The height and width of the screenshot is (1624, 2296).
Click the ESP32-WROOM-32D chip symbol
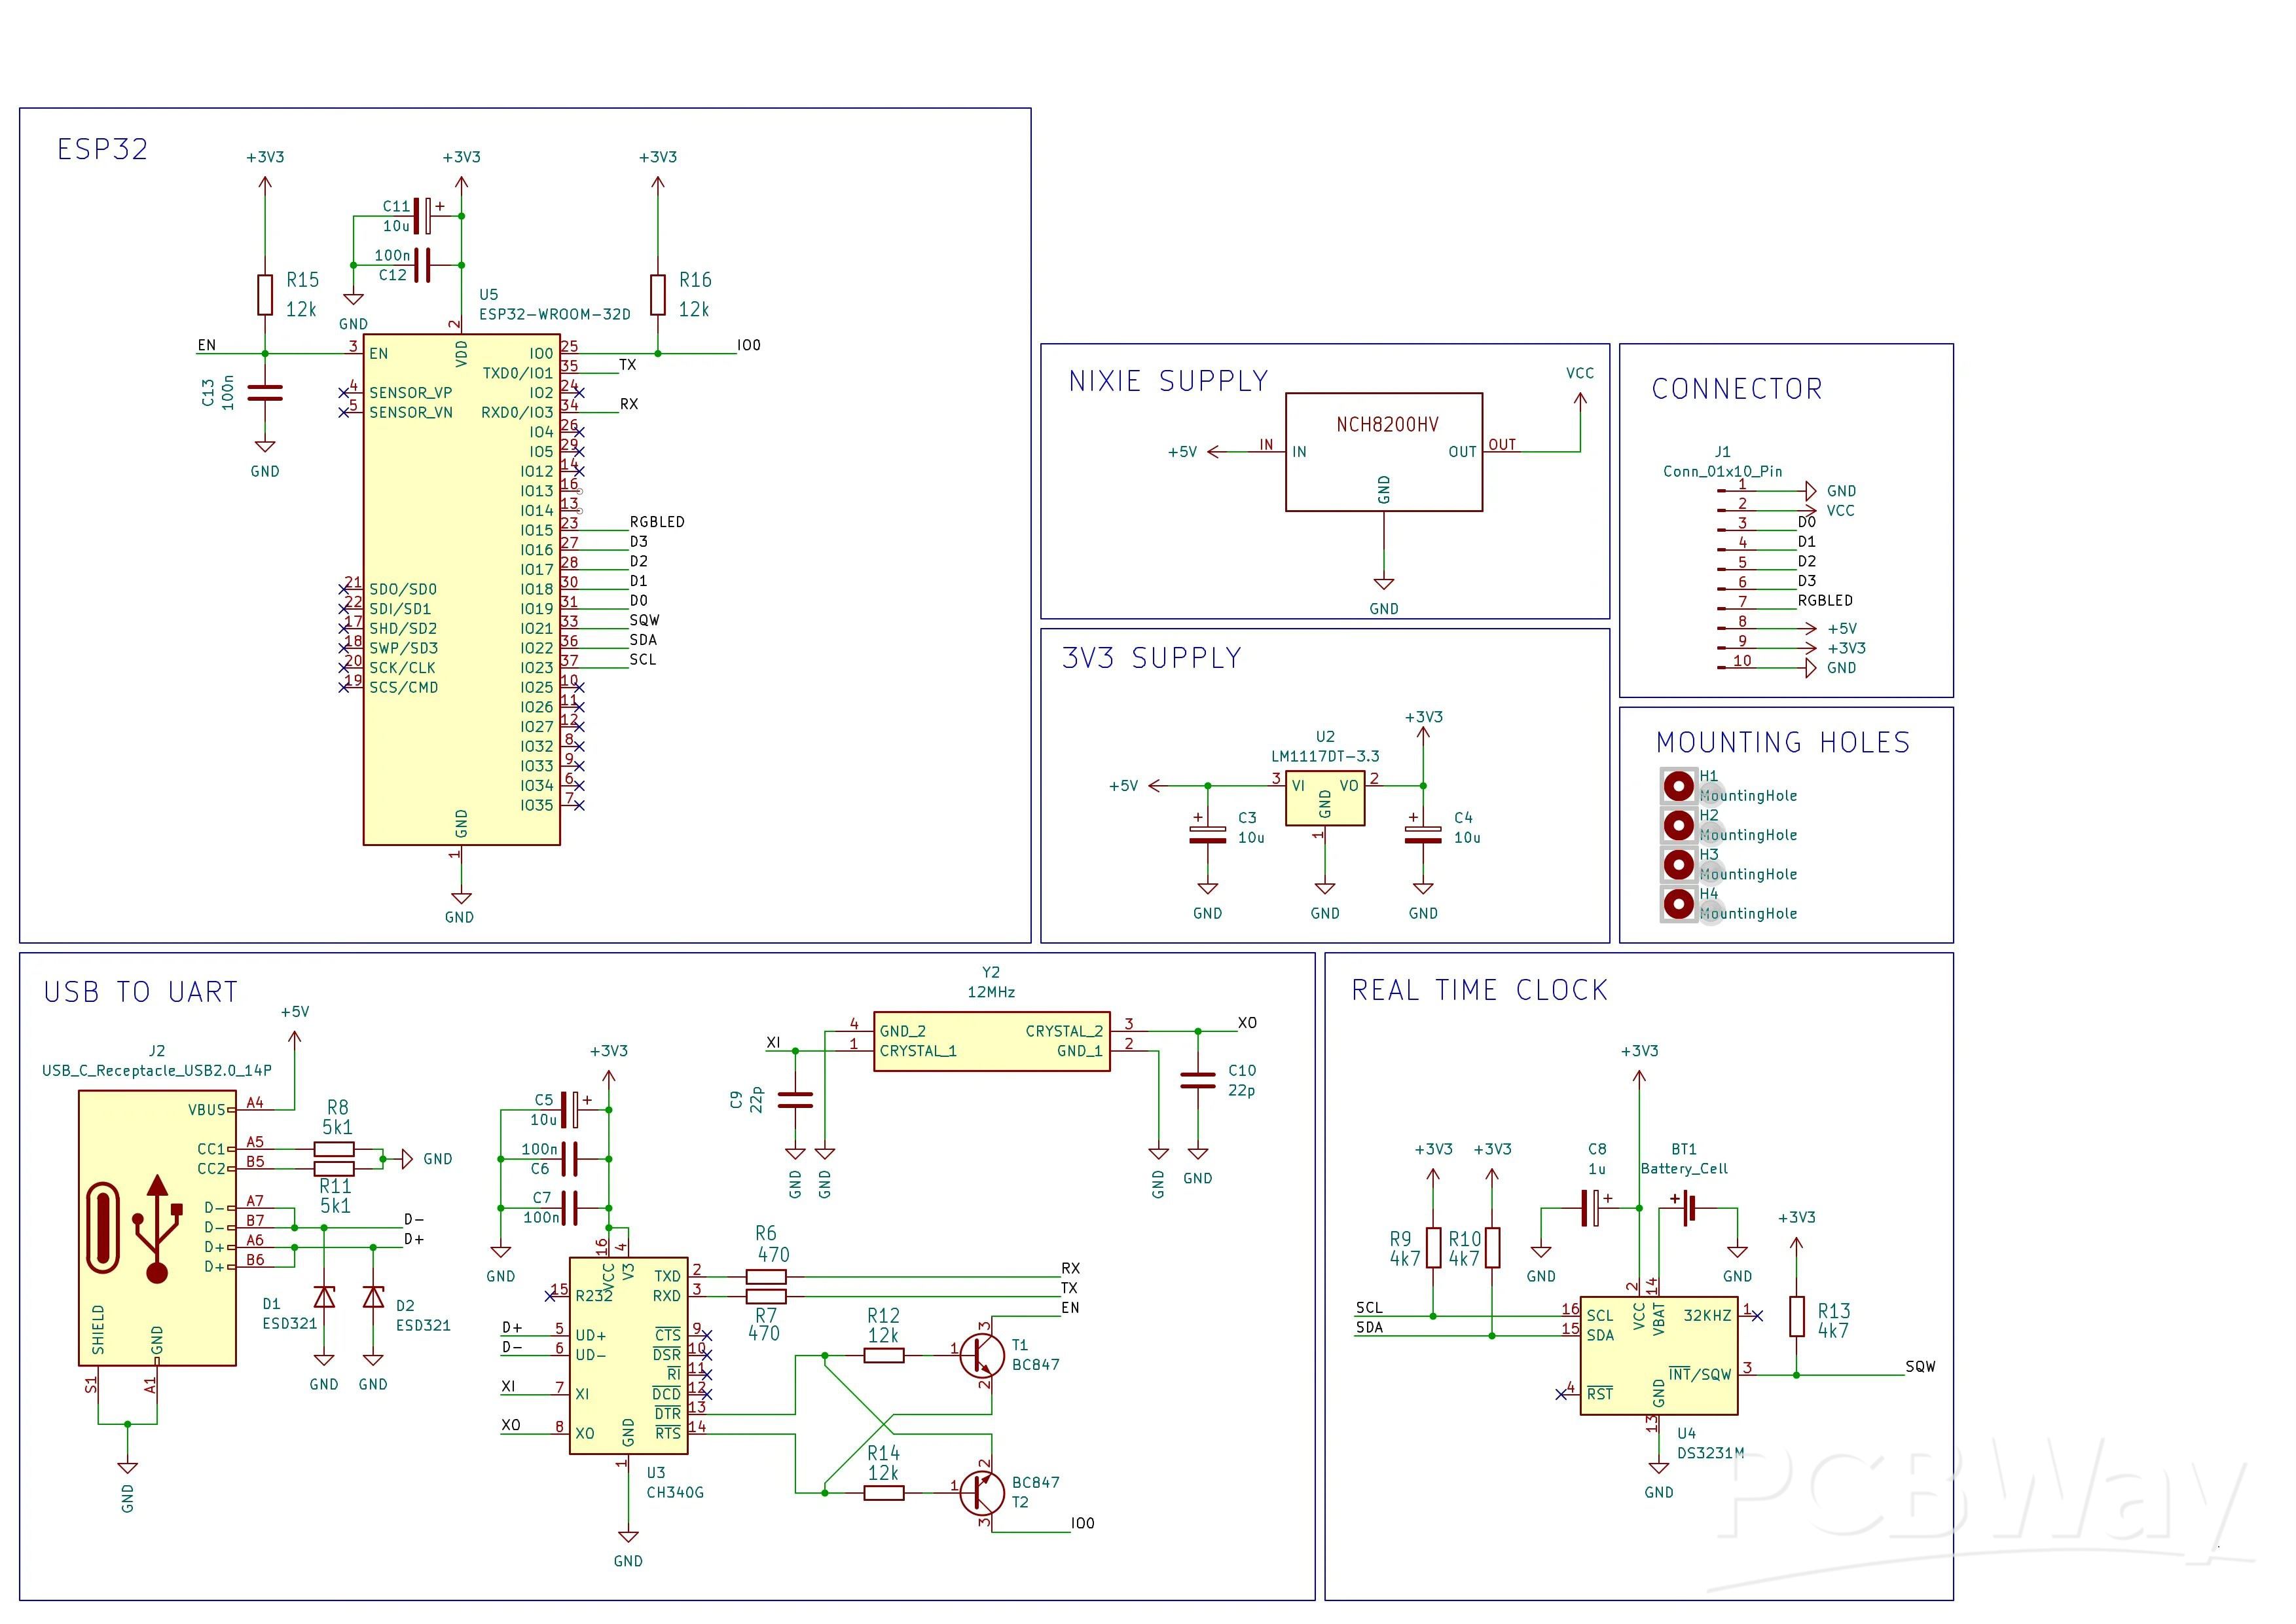click(461, 590)
